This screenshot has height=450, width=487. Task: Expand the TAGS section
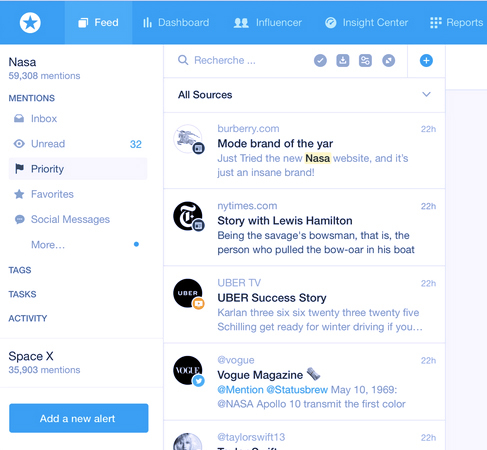pos(20,270)
